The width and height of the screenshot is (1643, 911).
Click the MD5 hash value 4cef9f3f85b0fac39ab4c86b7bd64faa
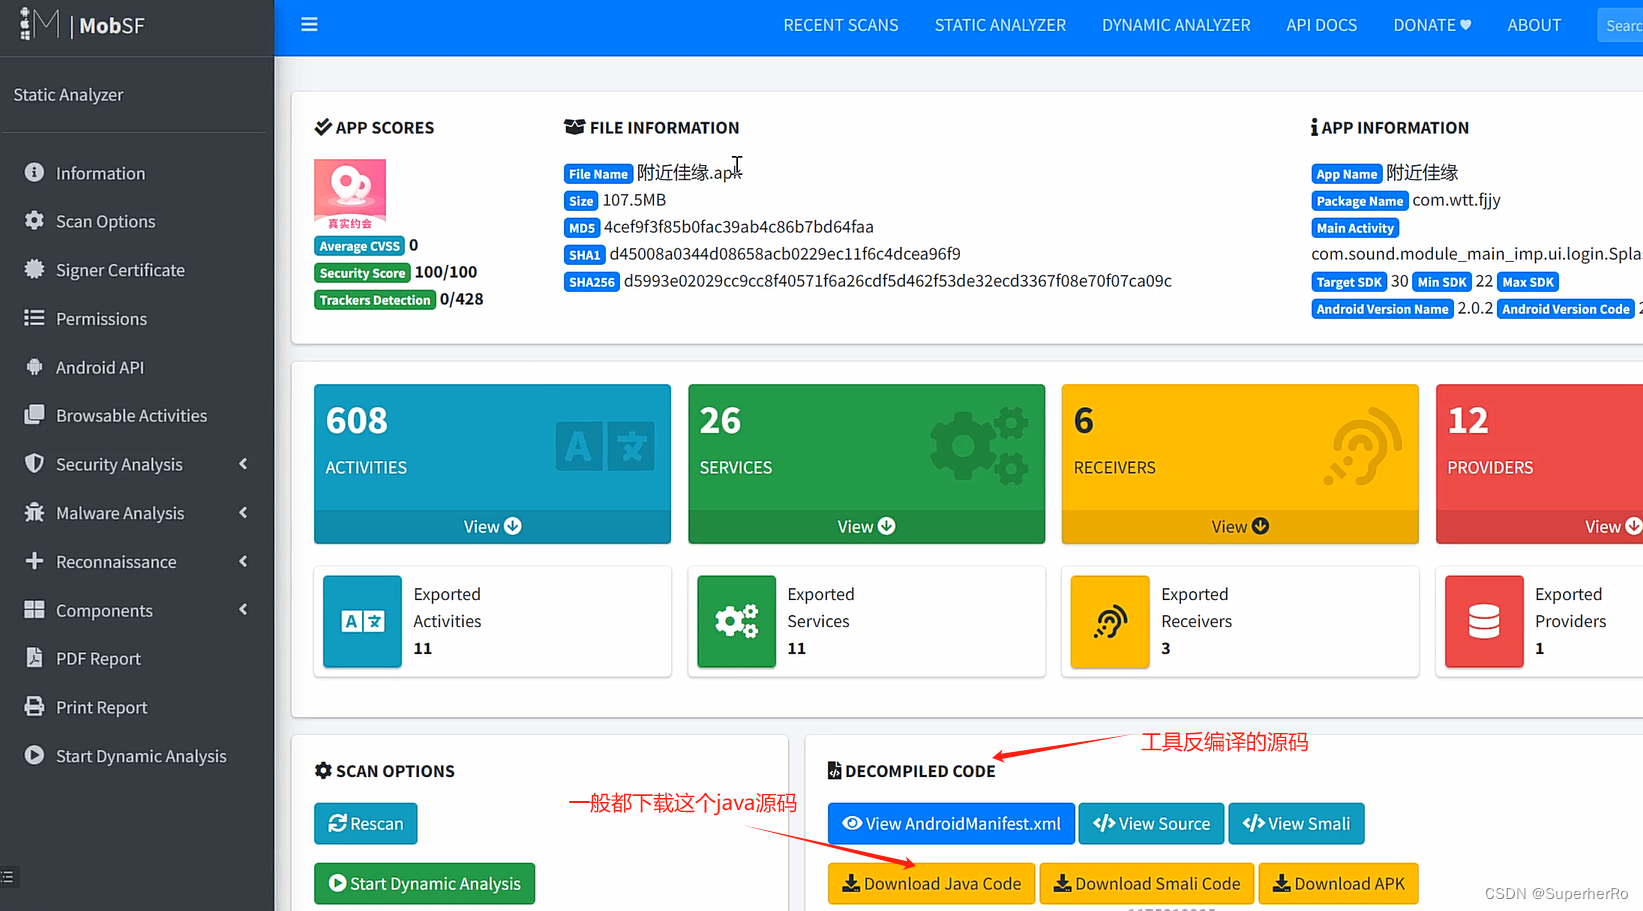pos(739,227)
